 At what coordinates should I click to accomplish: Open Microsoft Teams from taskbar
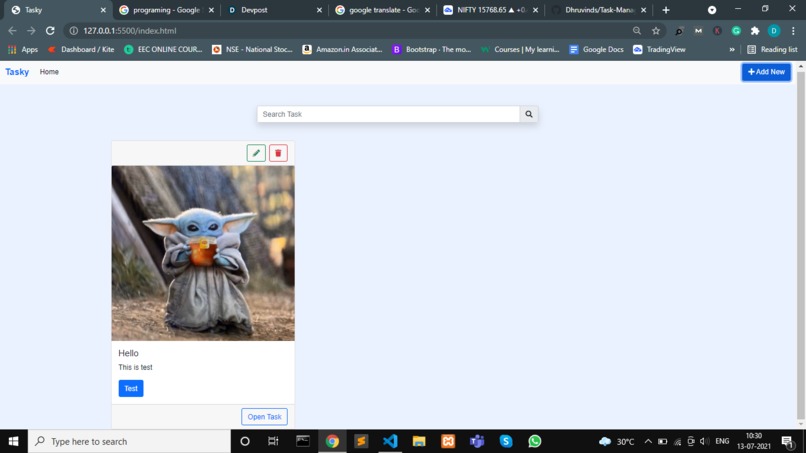pyautogui.click(x=477, y=441)
